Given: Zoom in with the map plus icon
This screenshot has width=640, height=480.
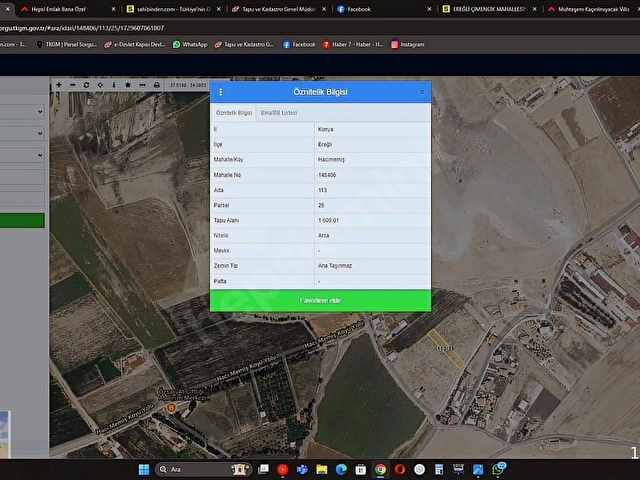Looking at the screenshot, I should click(x=59, y=85).
